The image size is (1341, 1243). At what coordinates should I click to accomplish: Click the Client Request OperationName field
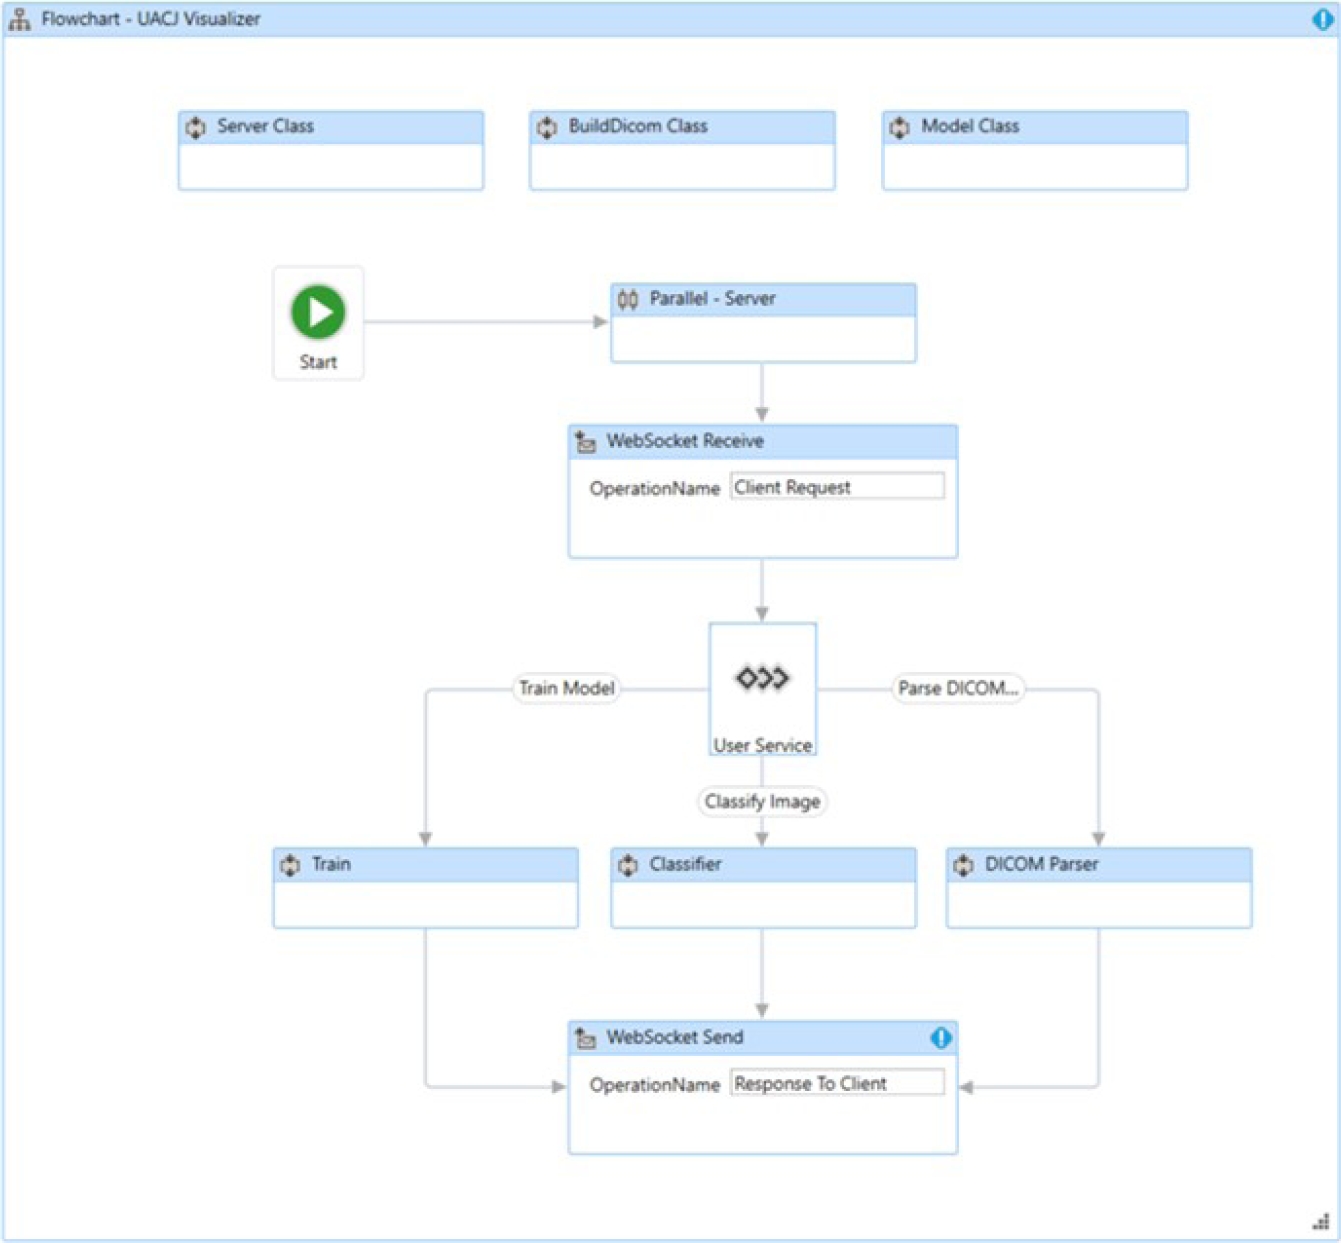836,487
